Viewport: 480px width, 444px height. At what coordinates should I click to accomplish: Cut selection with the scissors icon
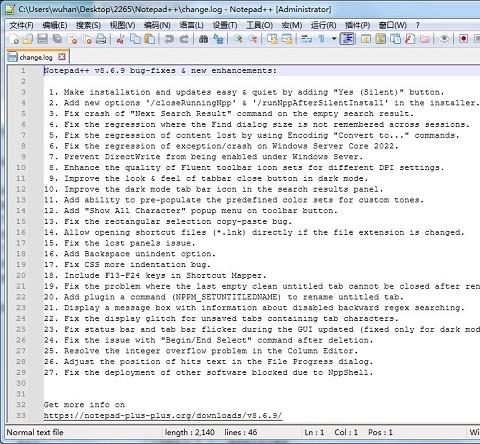[x=120, y=39]
